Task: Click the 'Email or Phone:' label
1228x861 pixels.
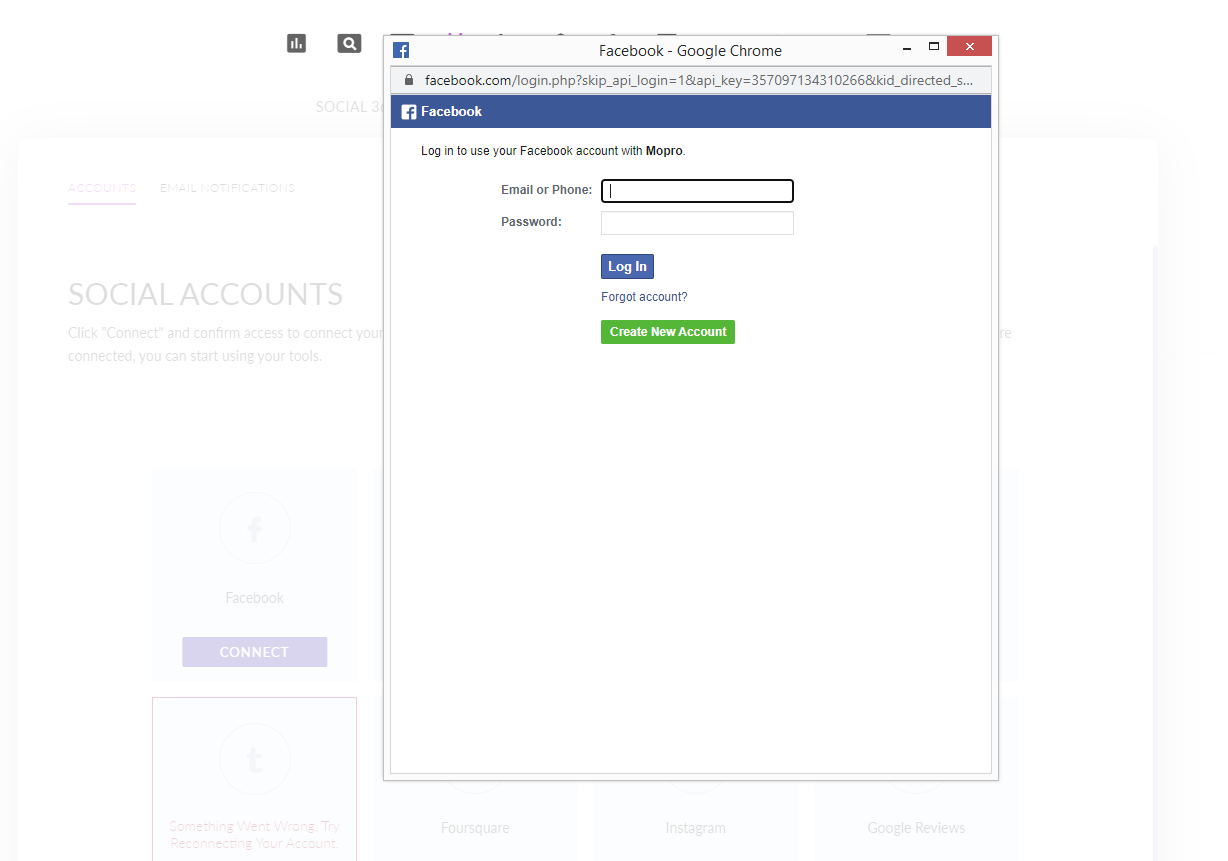Action: (x=546, y=190)
